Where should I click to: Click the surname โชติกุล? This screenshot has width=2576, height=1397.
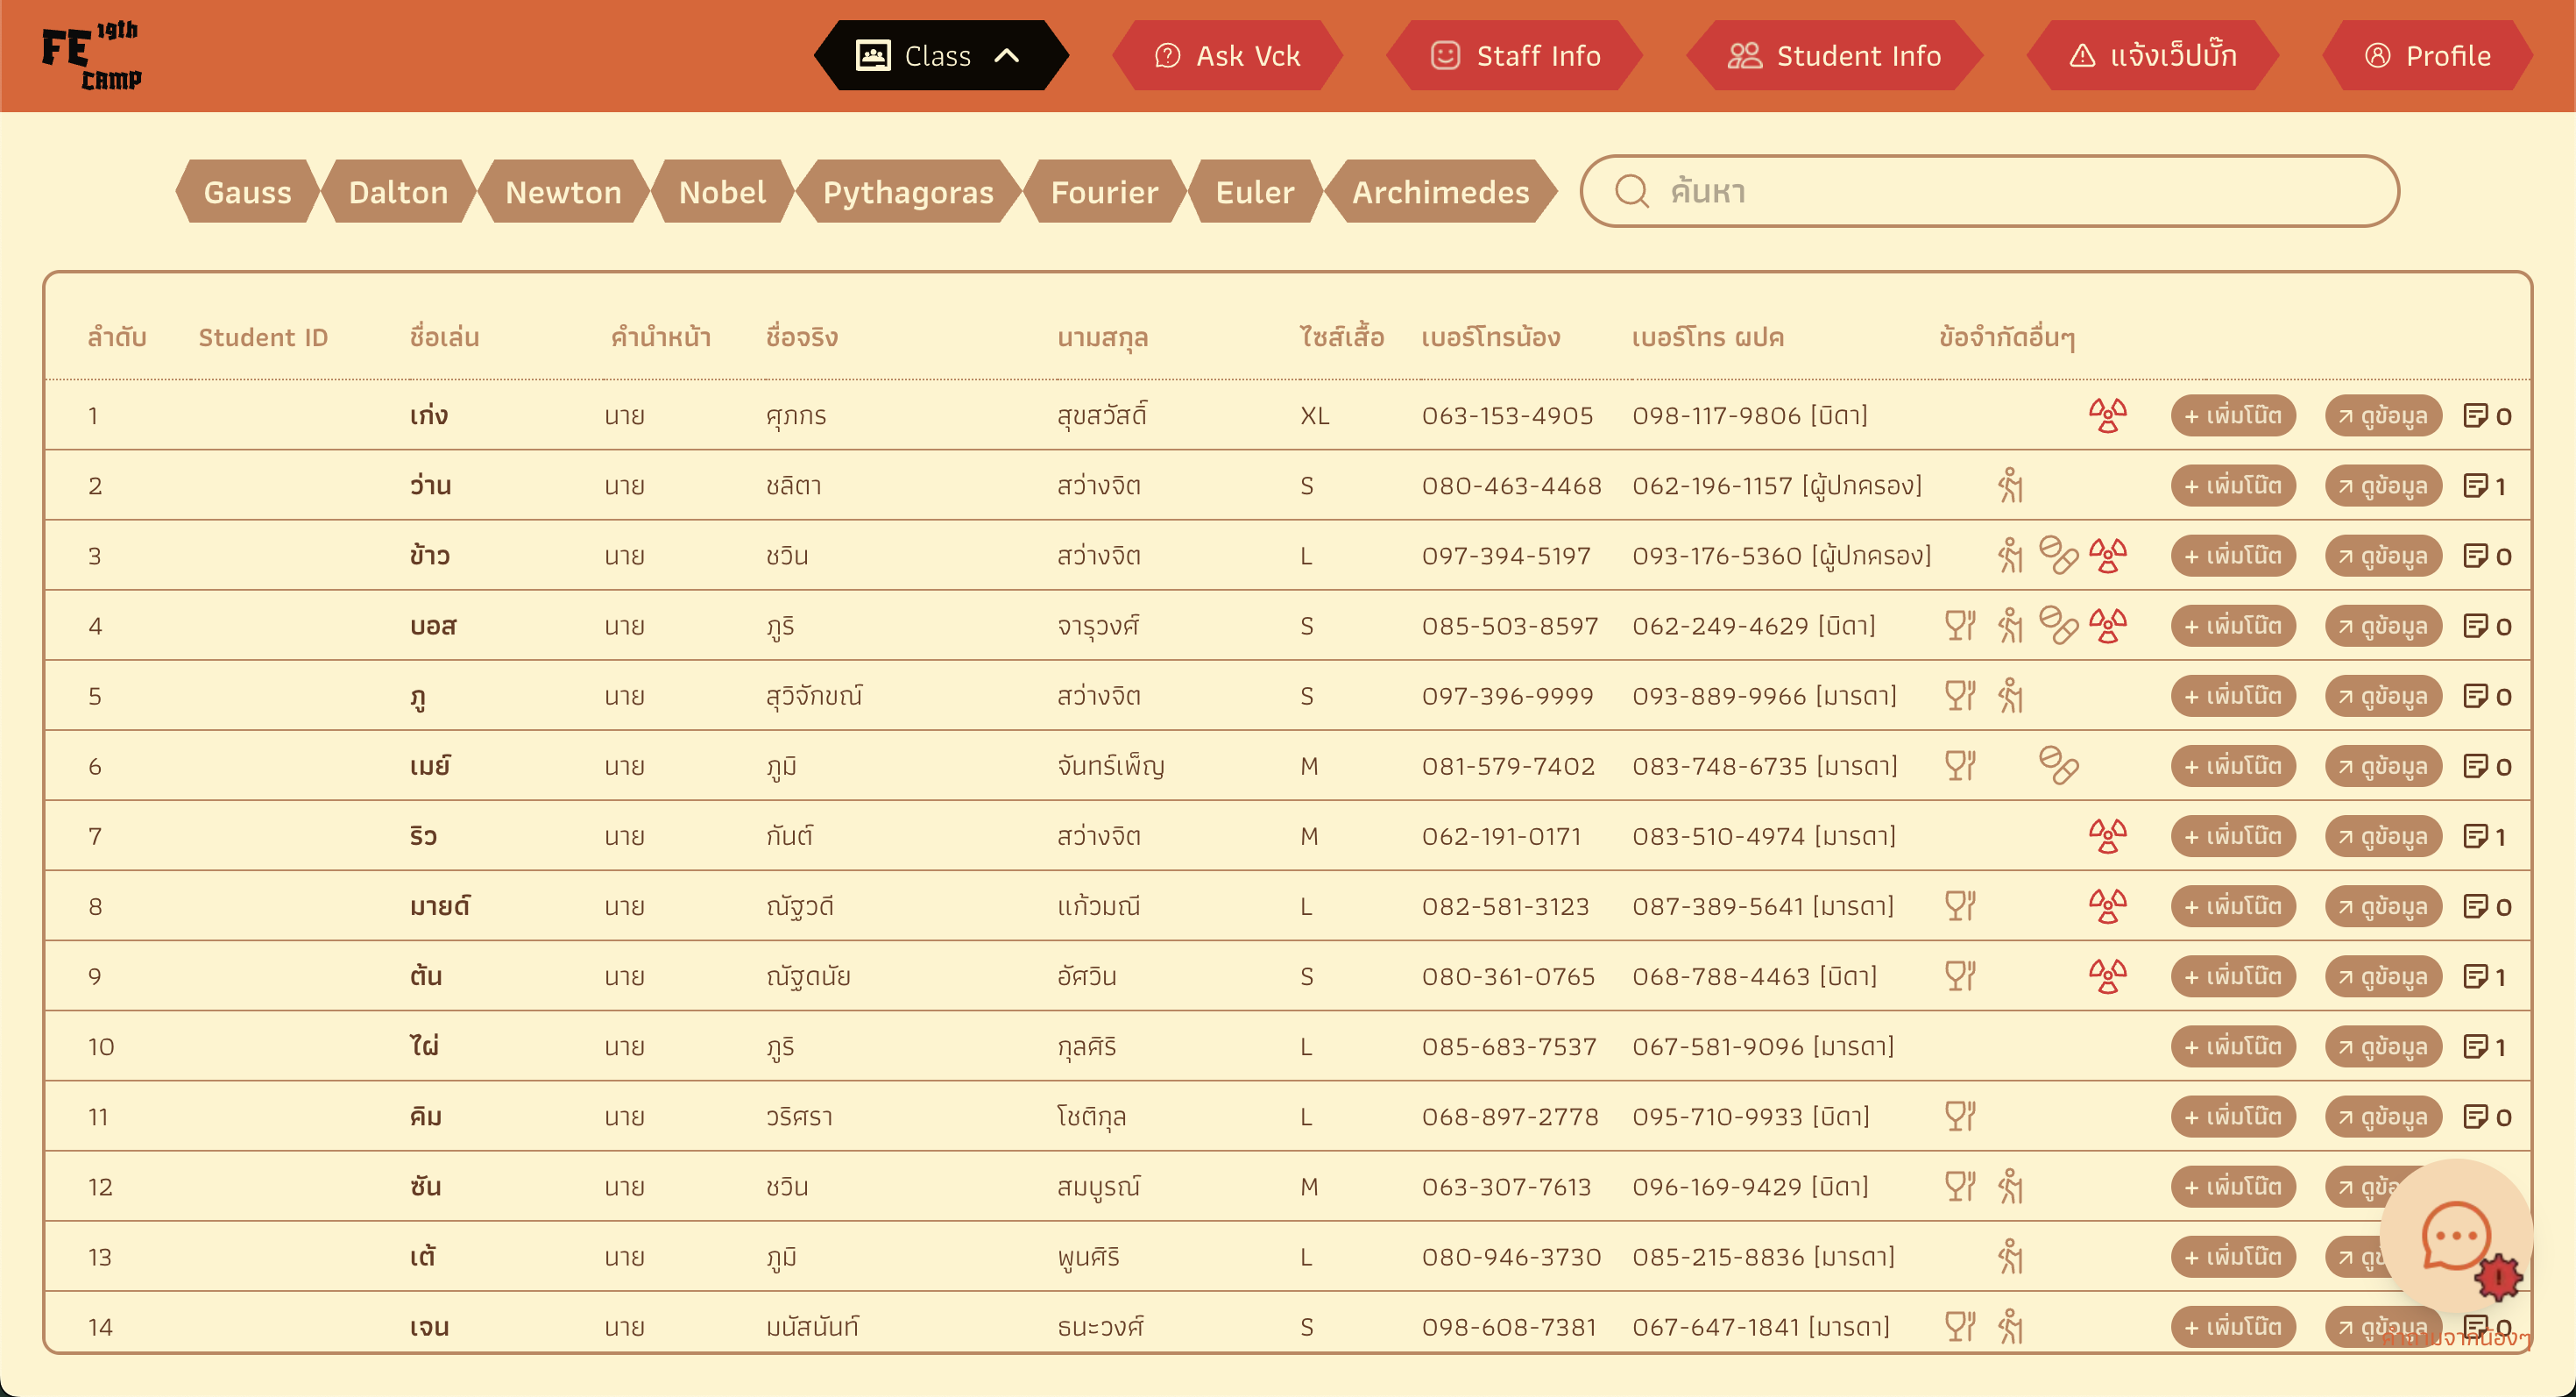coord(1091,1116)
